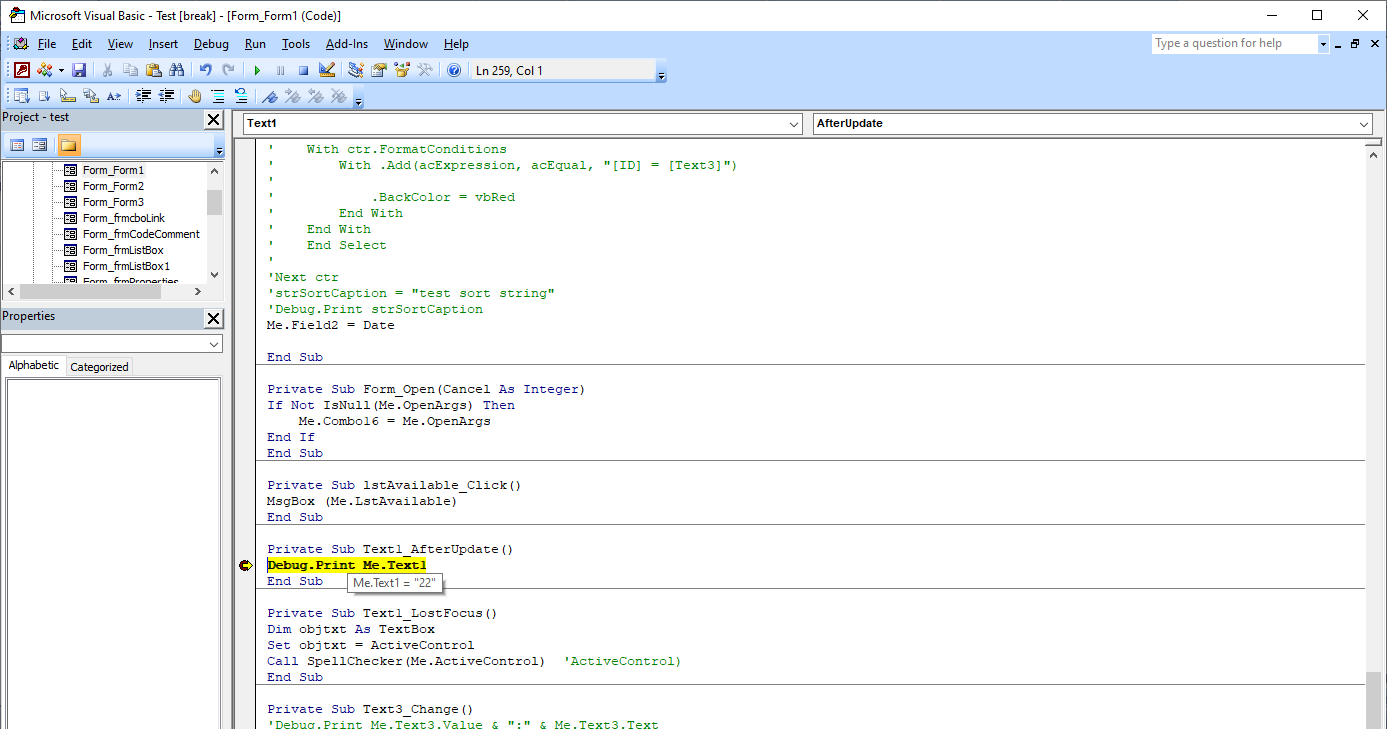The width and height of the screenshot is (1387, 729).
Task: Open the Project Explorer toolbar icon
Action: pos(355,70)
